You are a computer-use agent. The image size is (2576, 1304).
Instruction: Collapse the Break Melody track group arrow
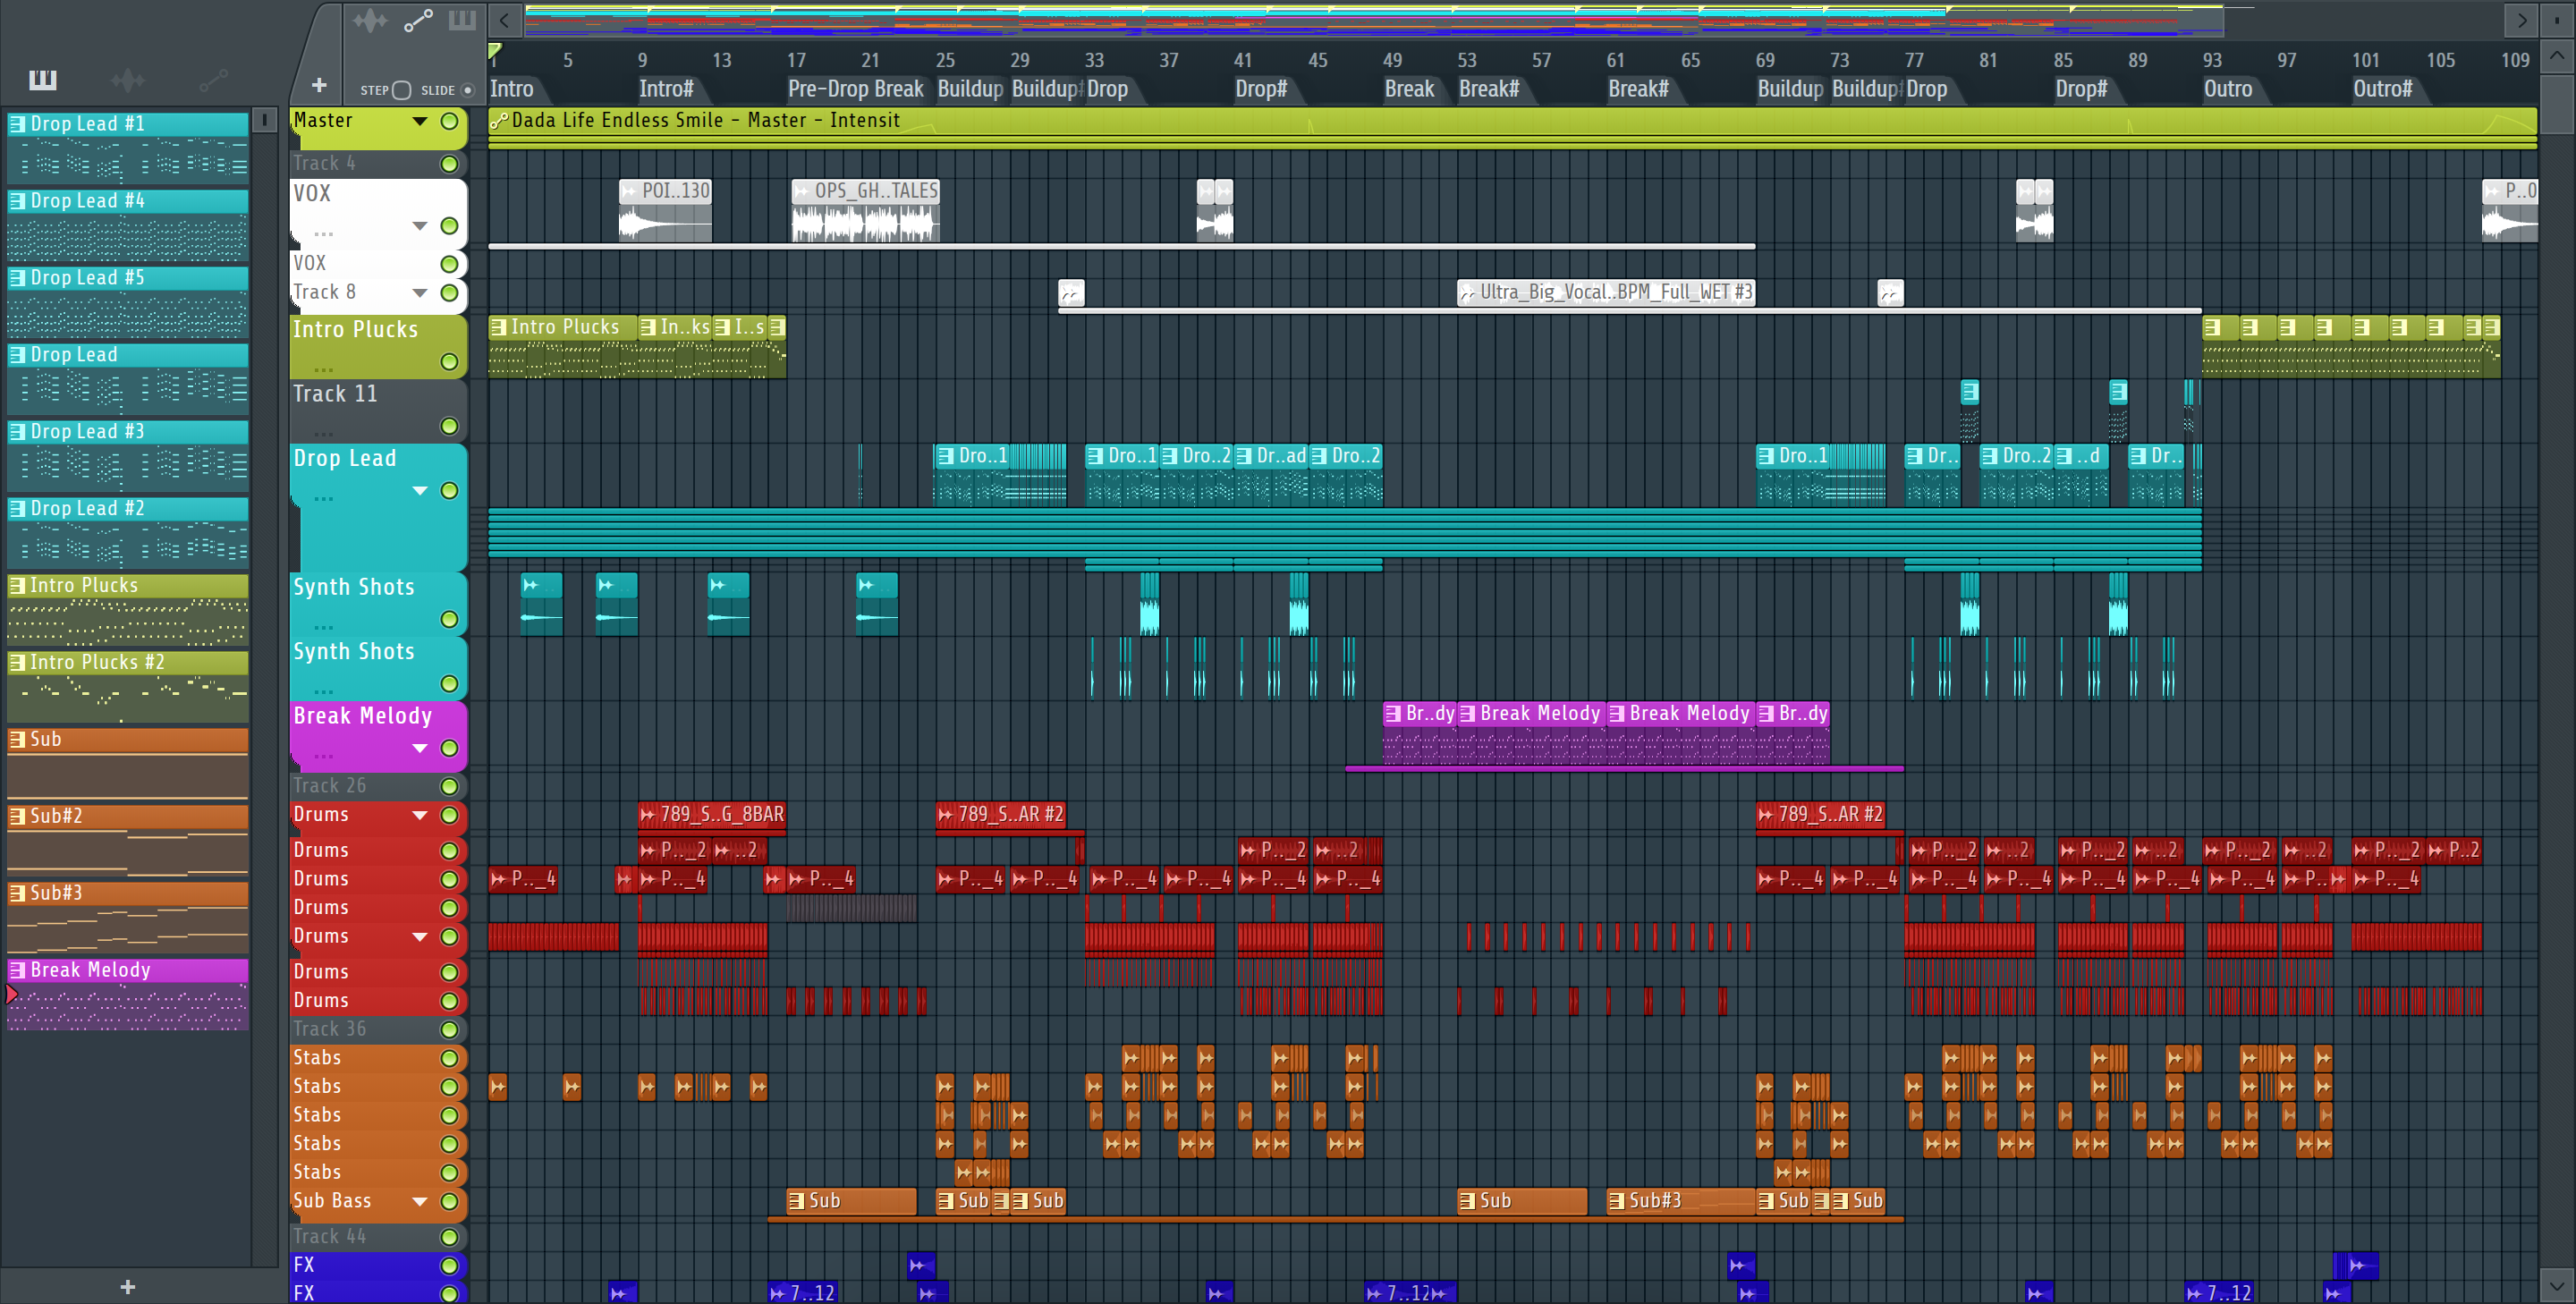[420, 748]
